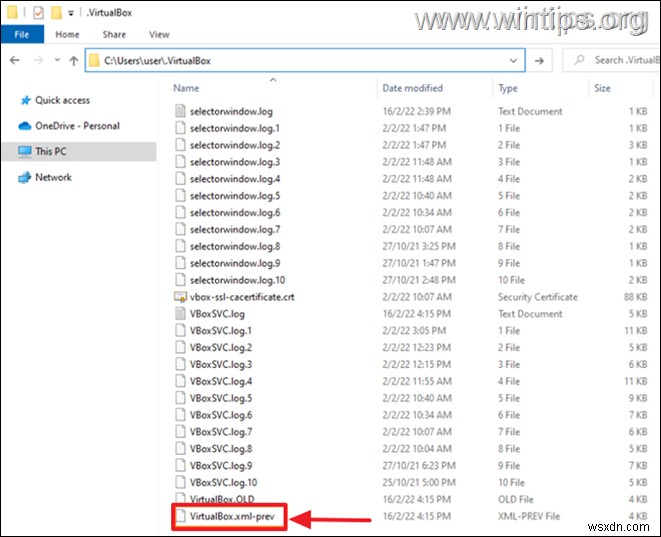Click the selectorwindow.log file icon
The image size is (661, 537).
(x=180, y=111)
